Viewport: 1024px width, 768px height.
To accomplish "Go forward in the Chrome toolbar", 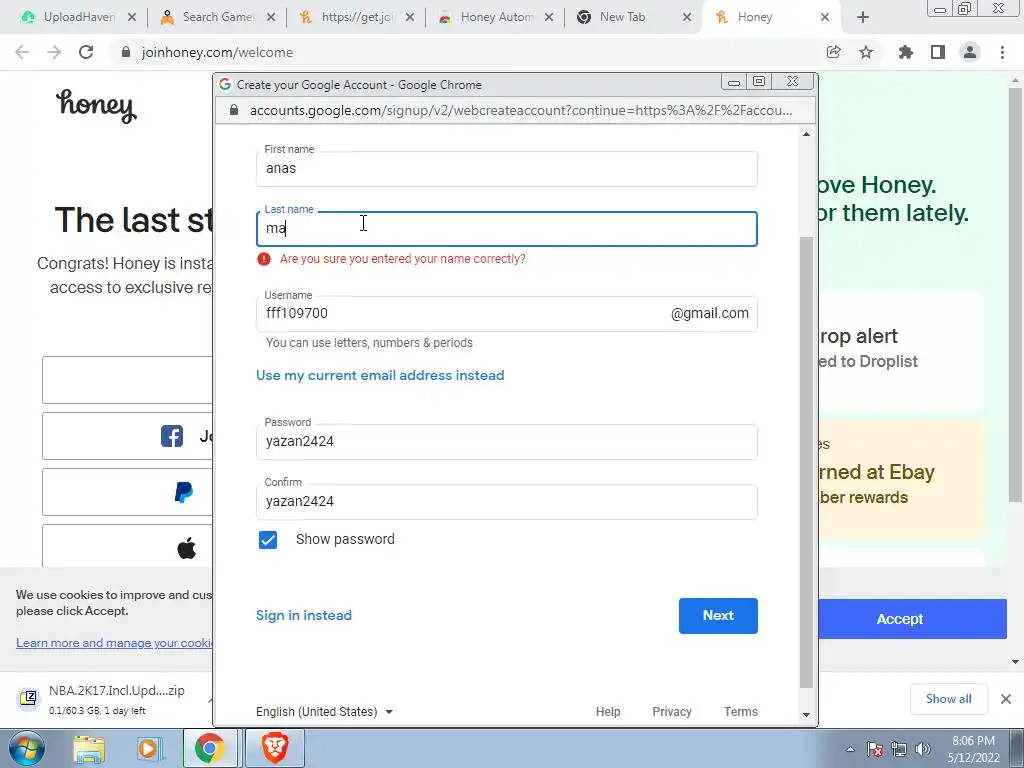I will click(54, 52).
